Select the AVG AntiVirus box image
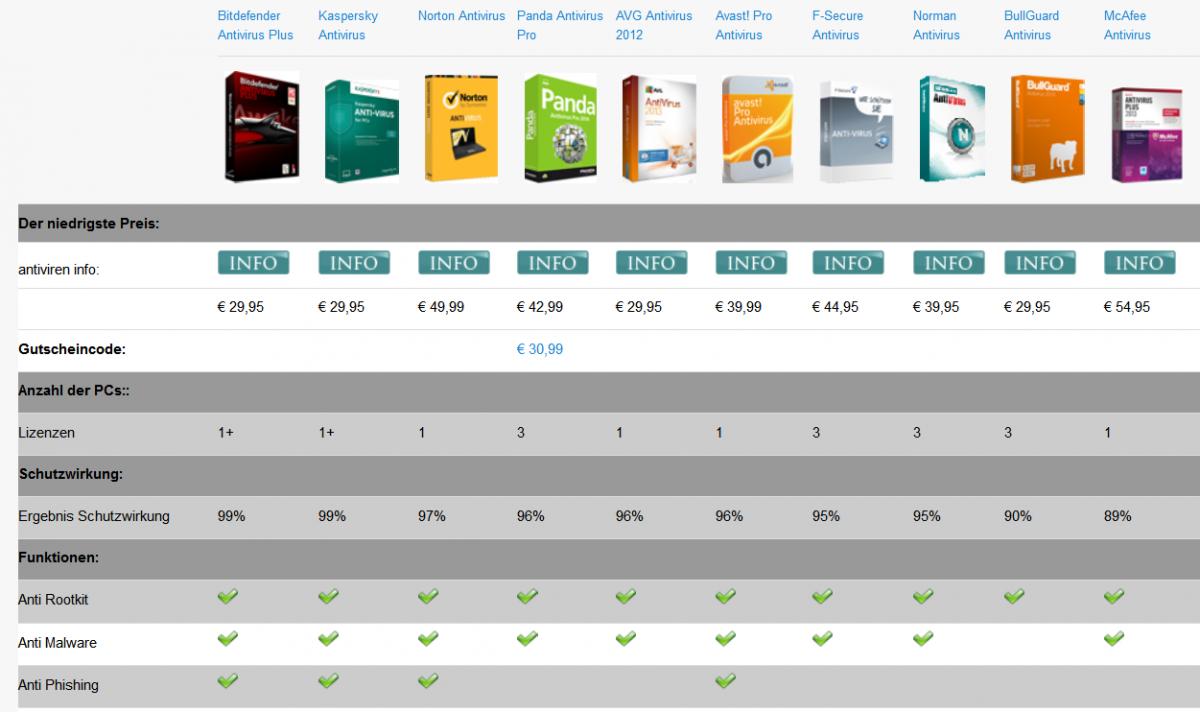The image size is (1200, 712). 658,129
